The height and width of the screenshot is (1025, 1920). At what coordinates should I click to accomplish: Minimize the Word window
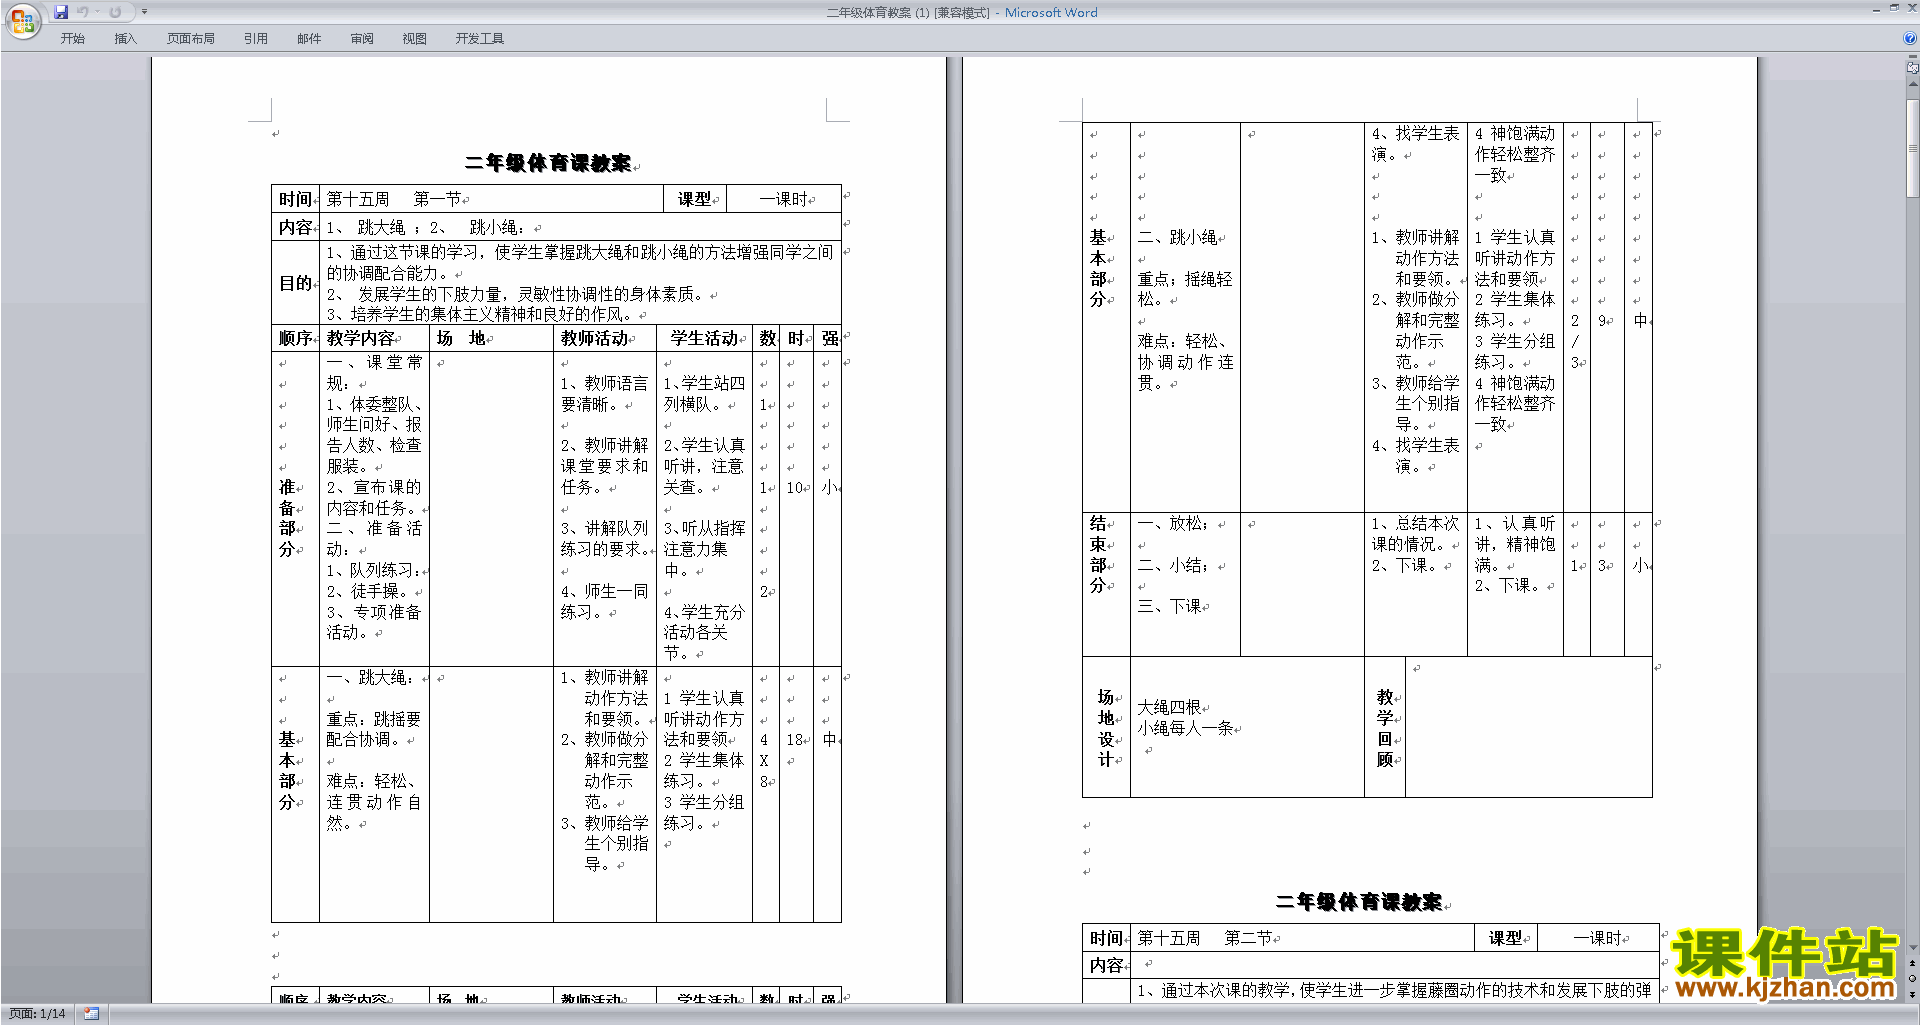[1876, 8]
